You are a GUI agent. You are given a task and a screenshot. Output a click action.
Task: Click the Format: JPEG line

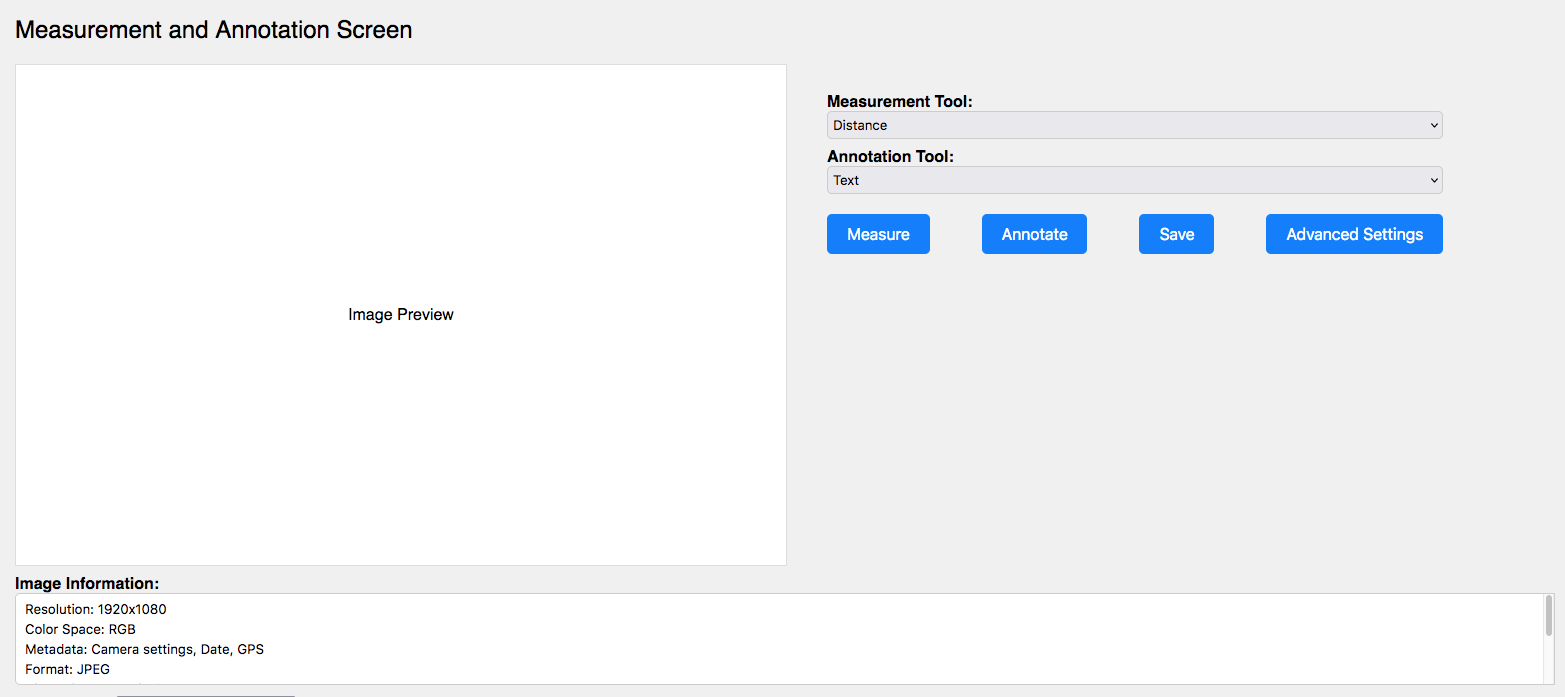coord(67,669)
